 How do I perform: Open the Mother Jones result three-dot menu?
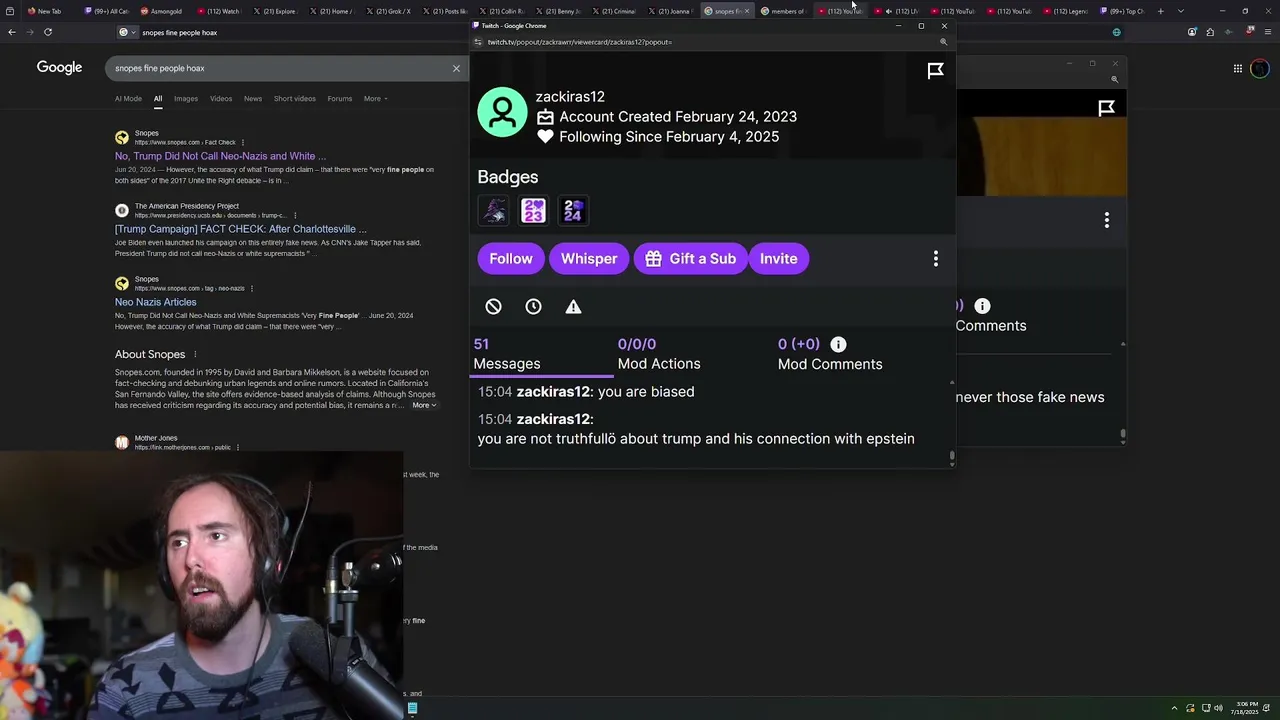238,447
